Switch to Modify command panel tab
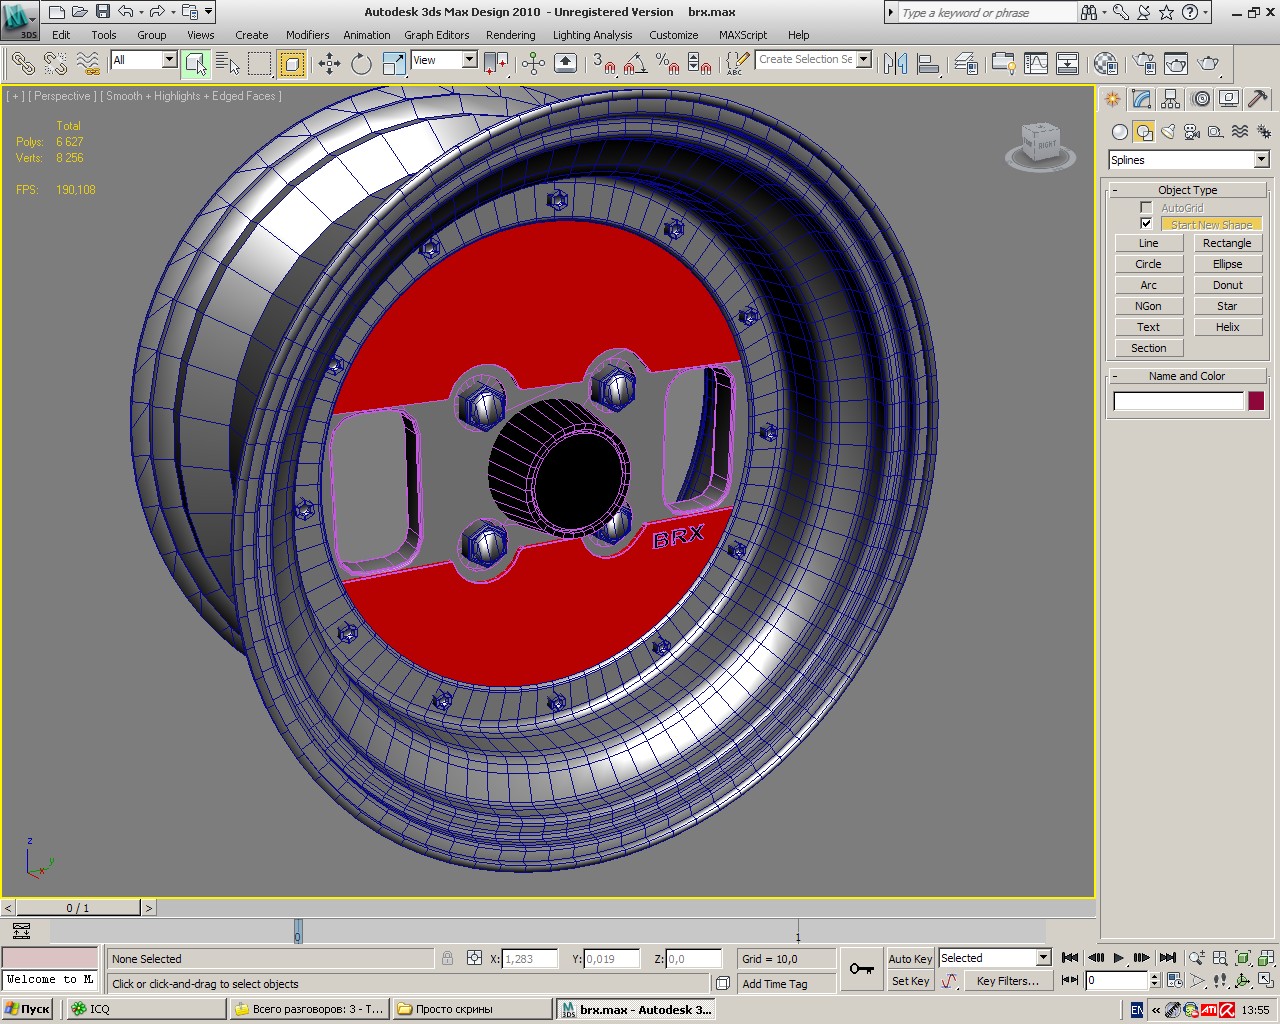Screen dimensions: 1280x1024 [x=1142, y=98]
